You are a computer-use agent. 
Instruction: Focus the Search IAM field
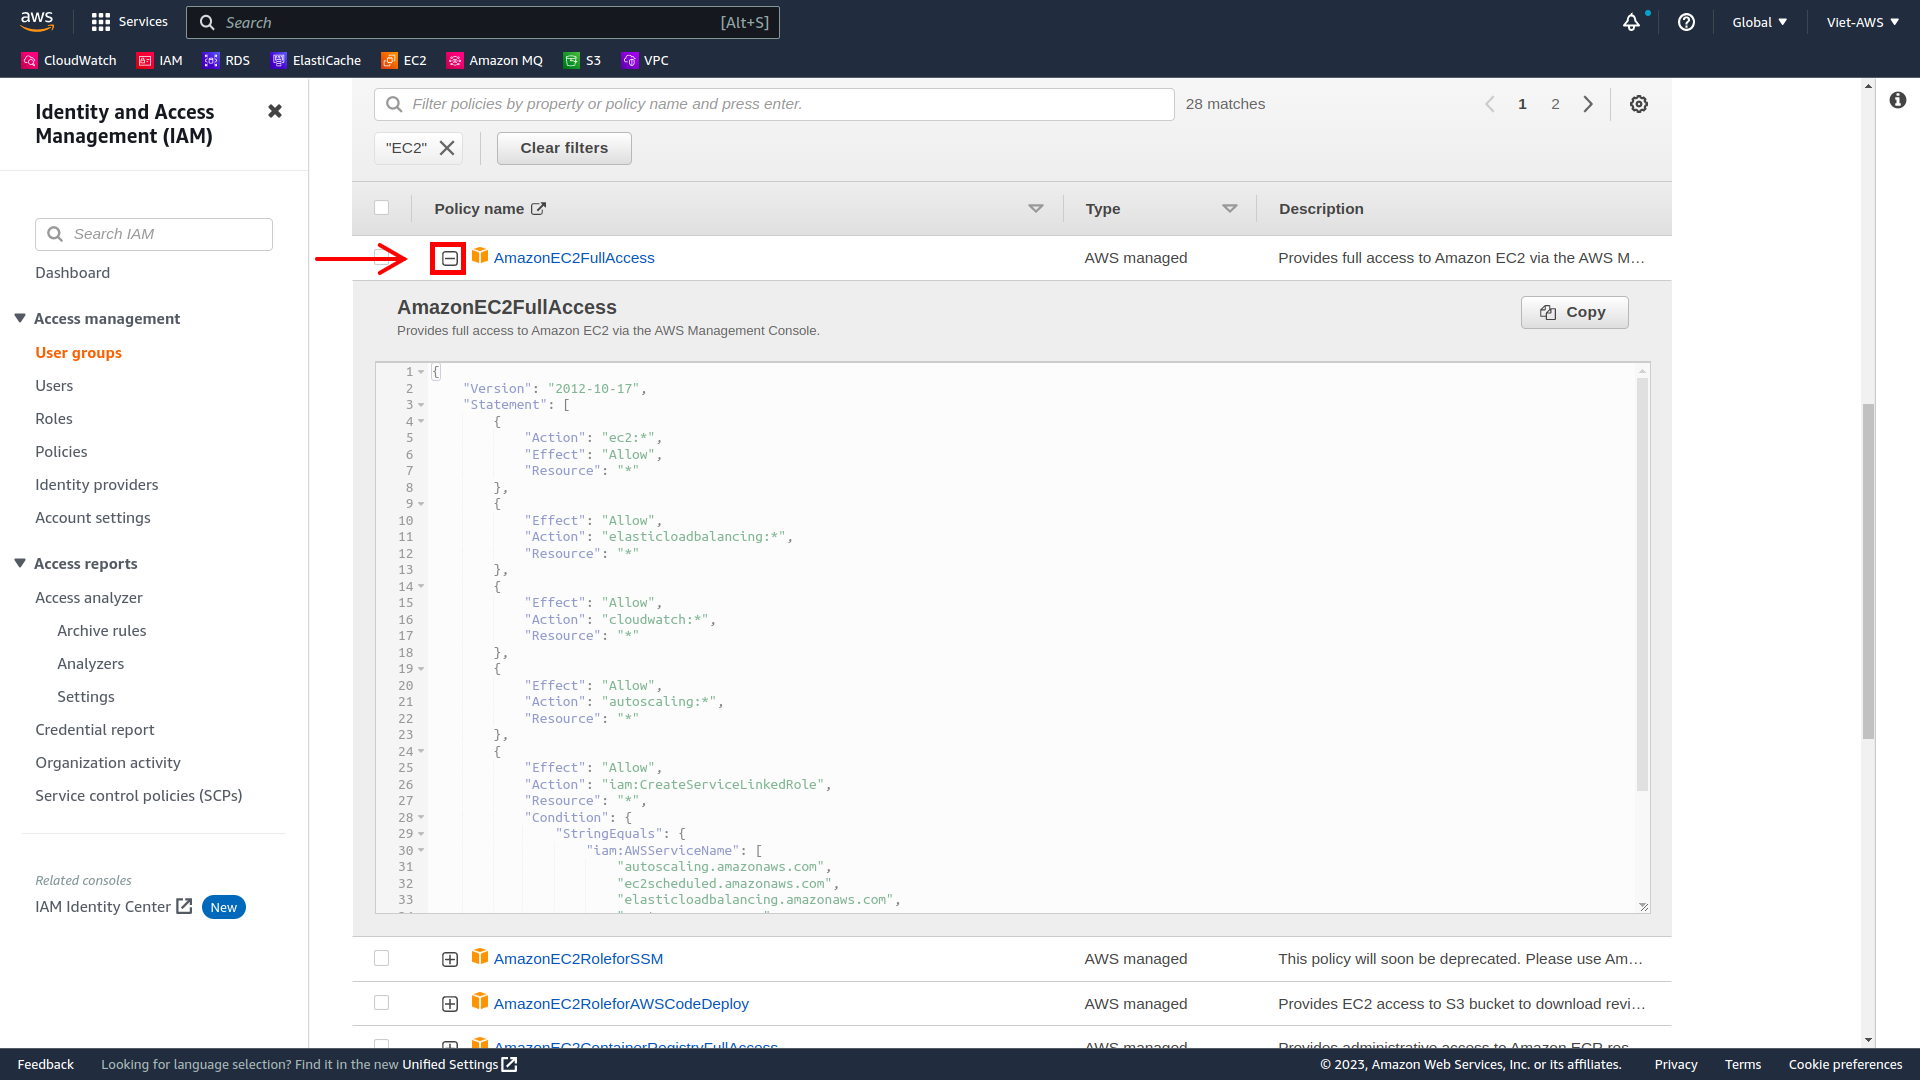[154, 234]
